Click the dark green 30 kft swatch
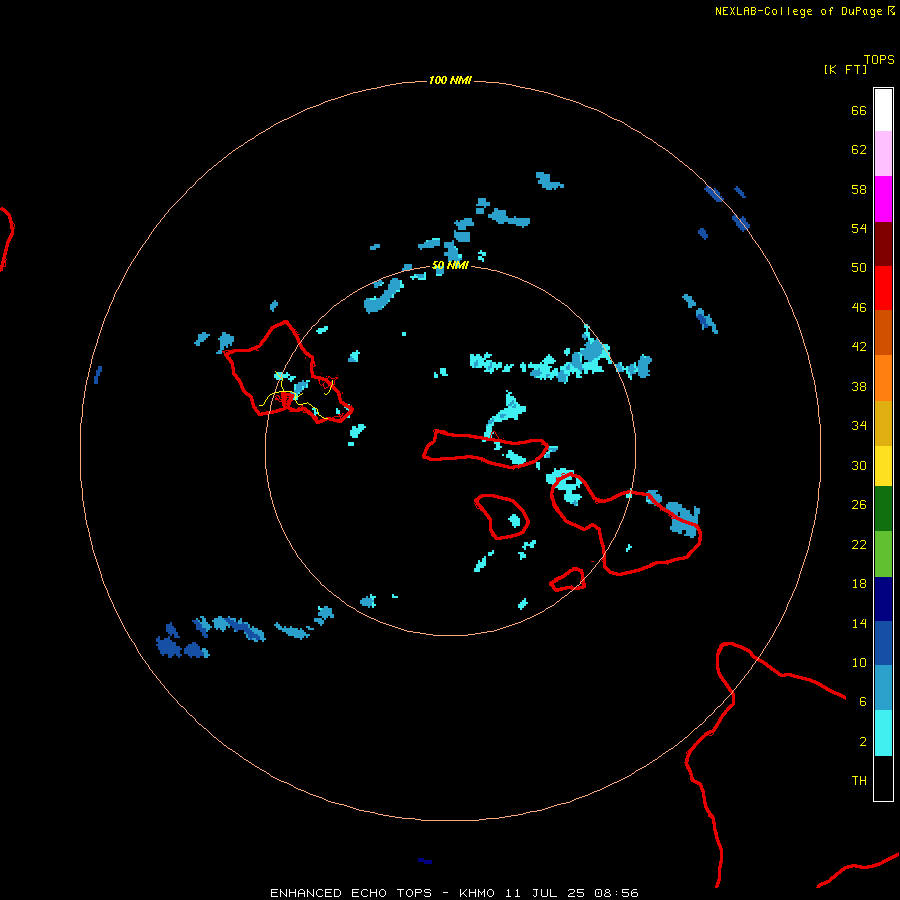The height and width of the screenshot is (900, 900). (883, 509)
